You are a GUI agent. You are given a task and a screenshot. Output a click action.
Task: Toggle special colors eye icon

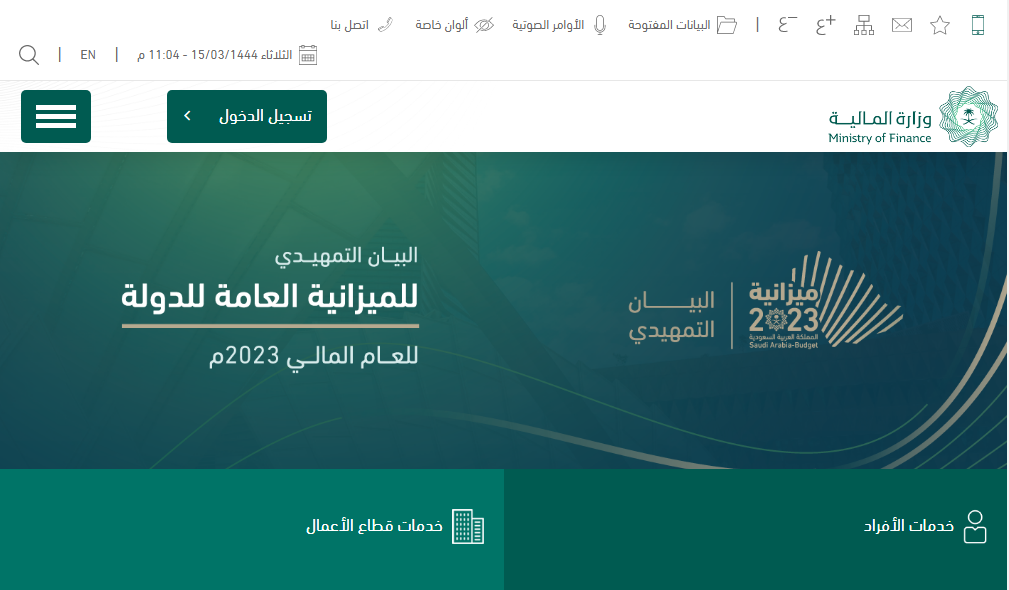click(484, 25)
